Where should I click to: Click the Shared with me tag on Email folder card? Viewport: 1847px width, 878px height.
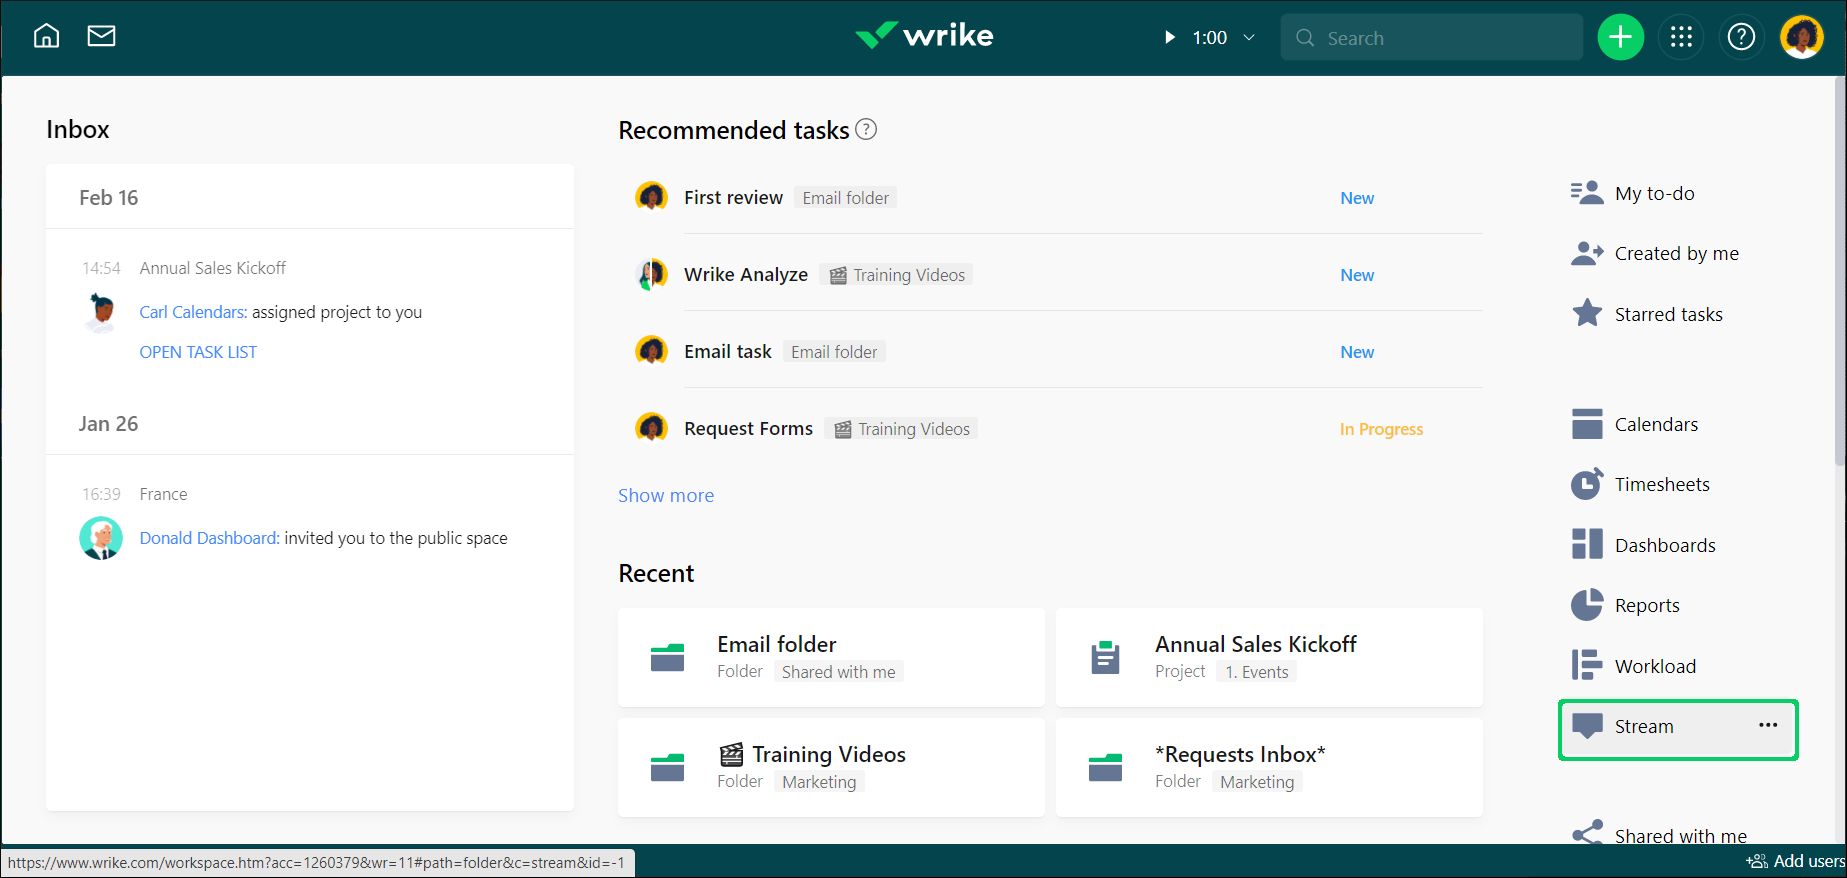coord(838,672)
